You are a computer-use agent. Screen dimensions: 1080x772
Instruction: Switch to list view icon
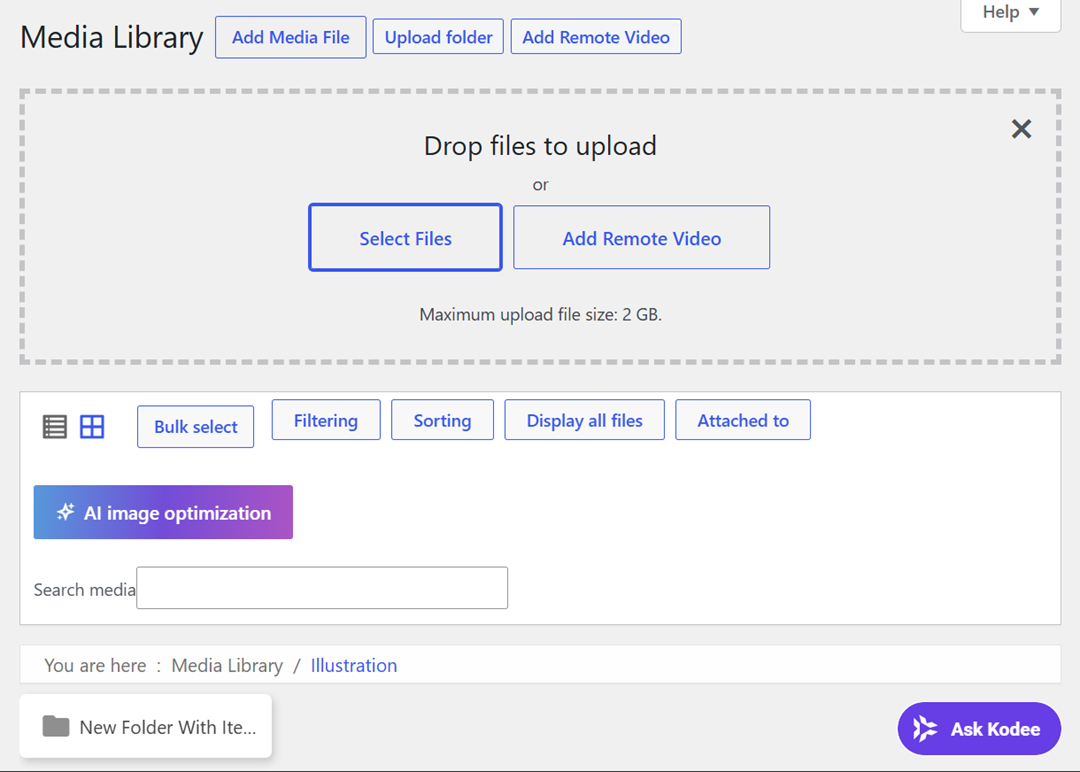[x=55, y=427]
